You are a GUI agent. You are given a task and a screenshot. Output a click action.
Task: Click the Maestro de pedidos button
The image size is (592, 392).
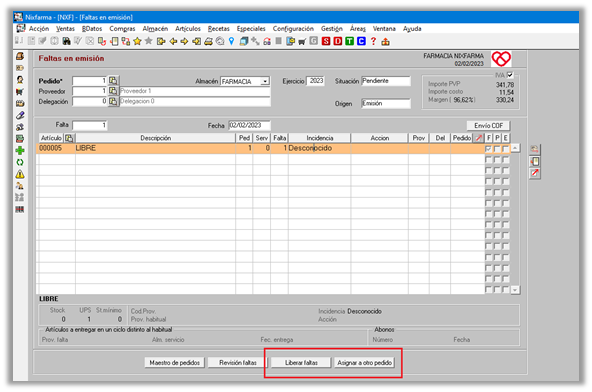tap(174, 363)
